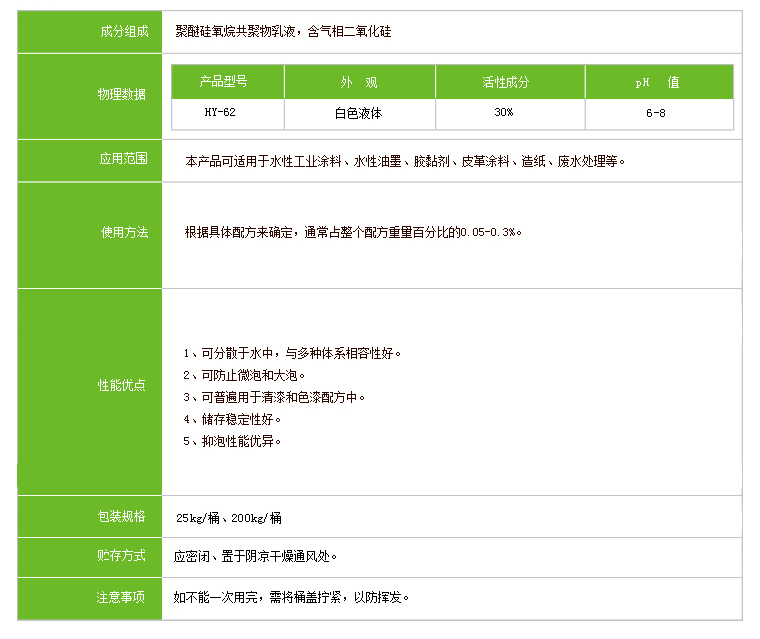Select the 使用方法 label cell

pos(124,233)
